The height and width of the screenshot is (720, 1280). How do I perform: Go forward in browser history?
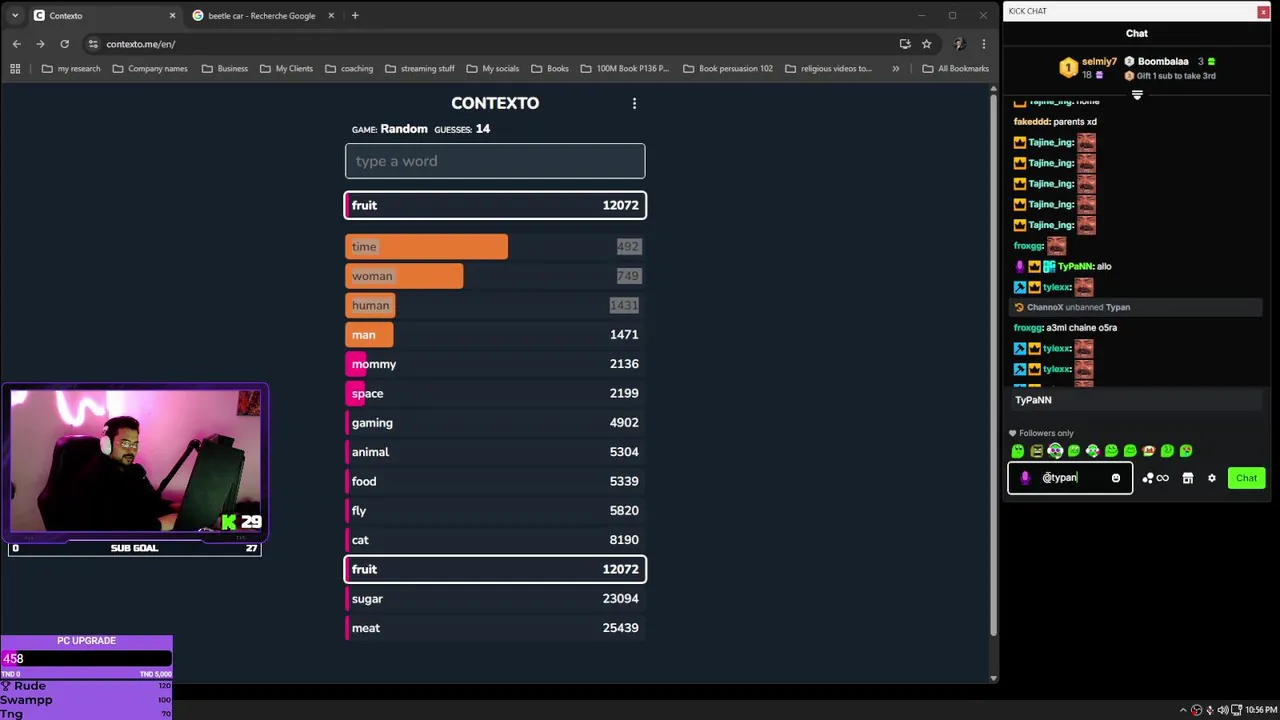40,44
